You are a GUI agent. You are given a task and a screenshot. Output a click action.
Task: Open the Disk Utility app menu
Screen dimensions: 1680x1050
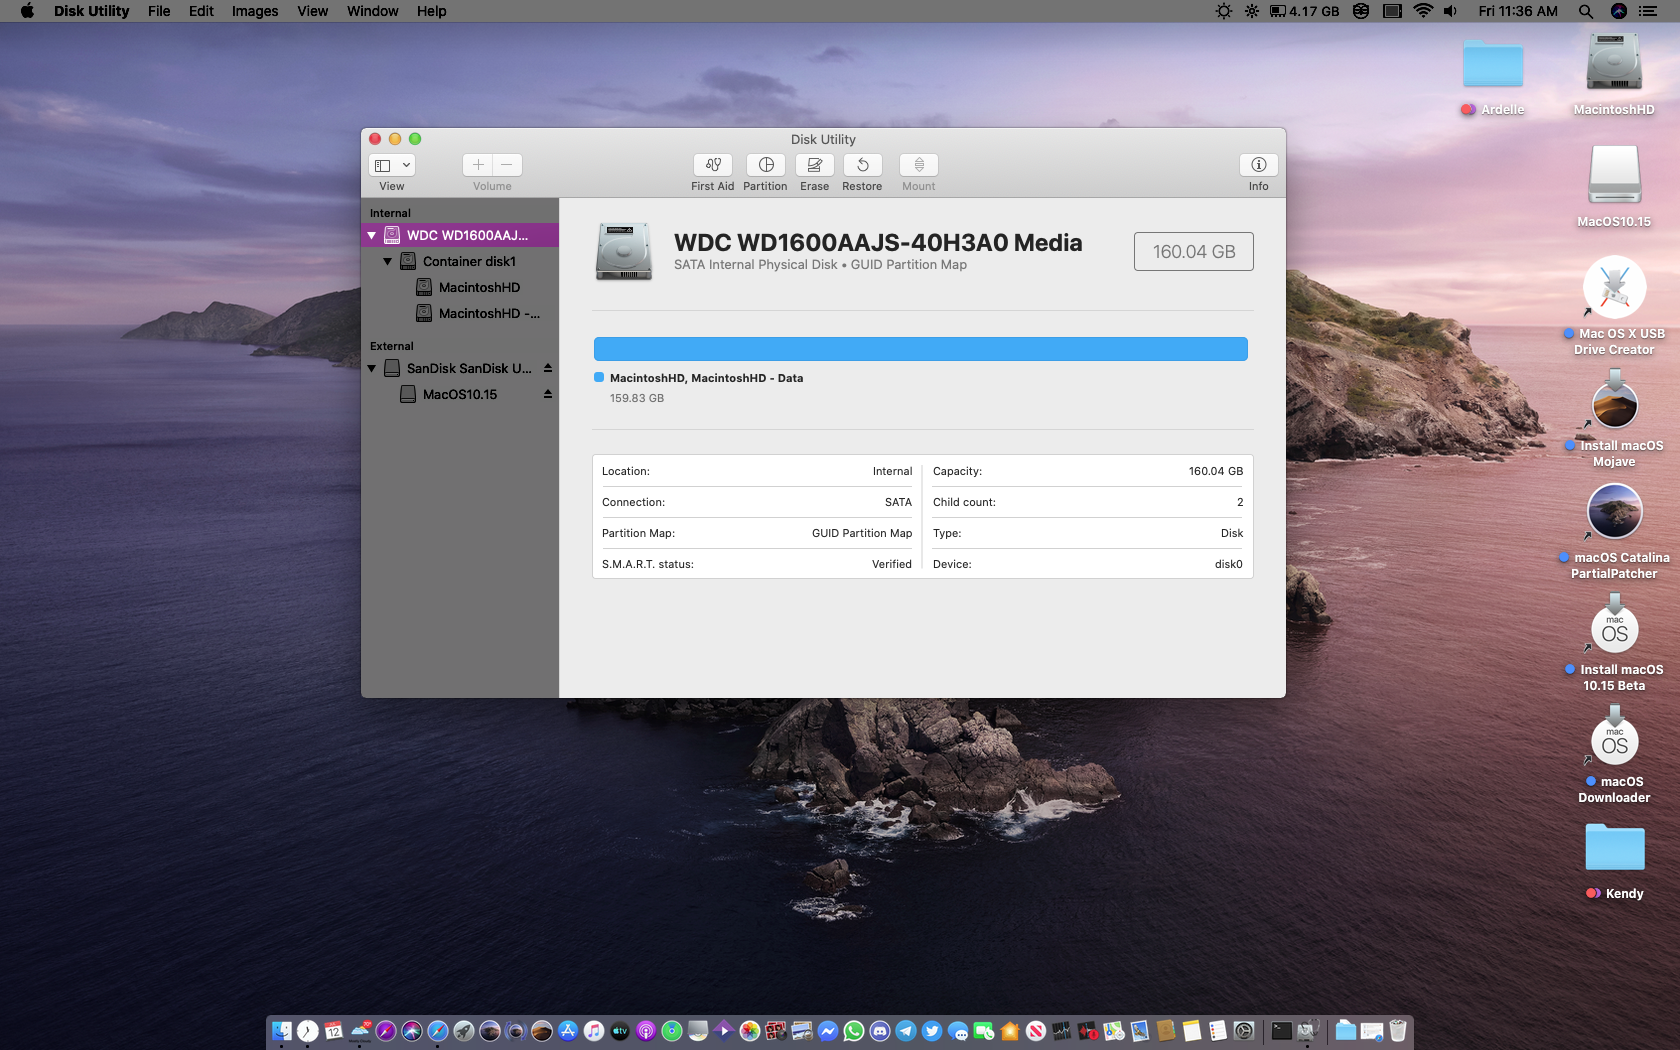pyautogui.click(x=92, y=11)
